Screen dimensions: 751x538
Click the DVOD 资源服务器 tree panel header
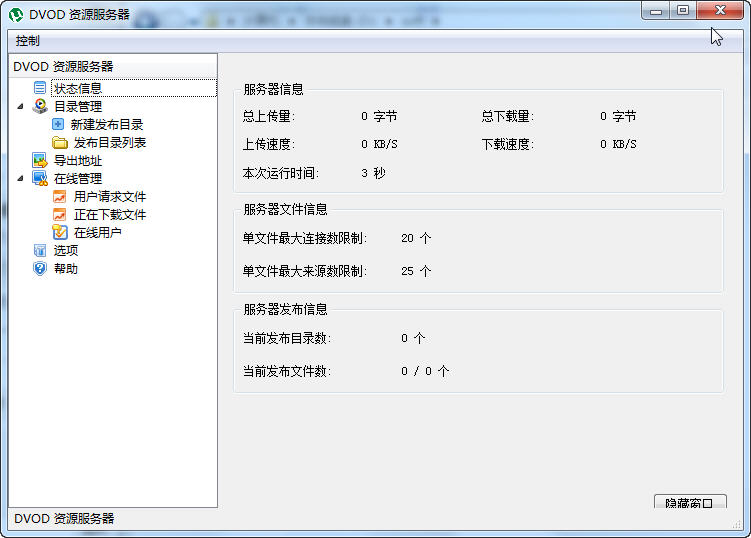63,66
